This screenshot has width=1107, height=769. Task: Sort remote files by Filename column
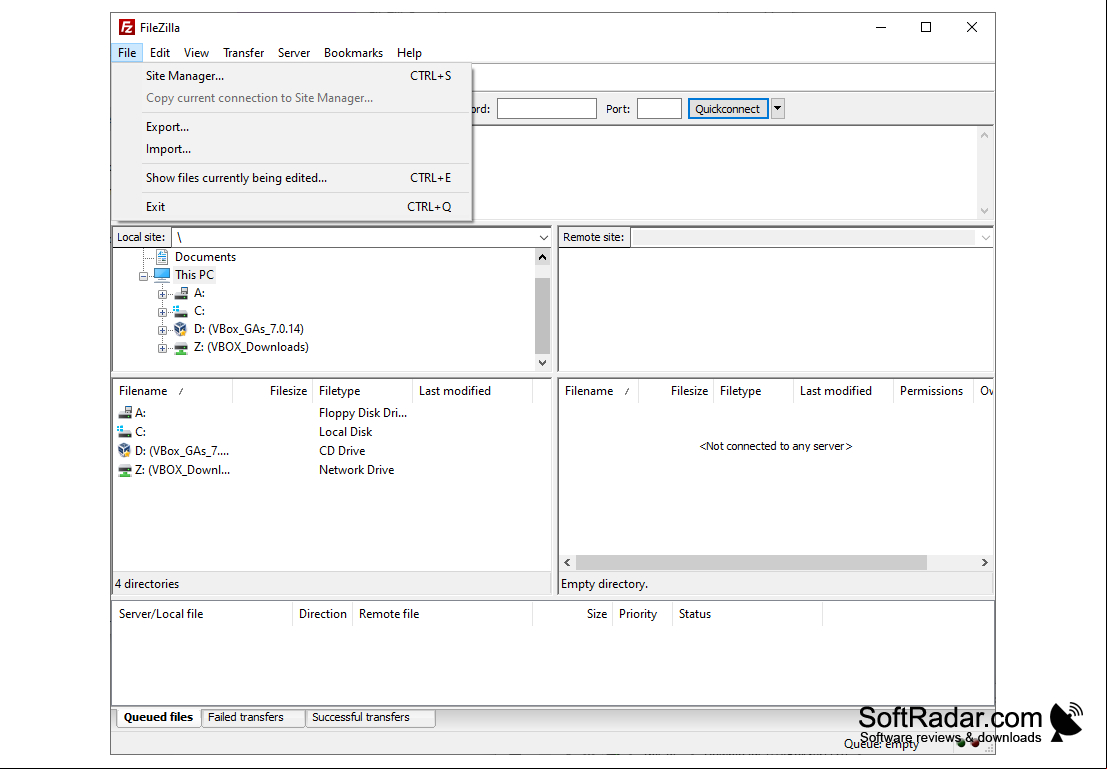pyautogui.click(x=599, y=391)
